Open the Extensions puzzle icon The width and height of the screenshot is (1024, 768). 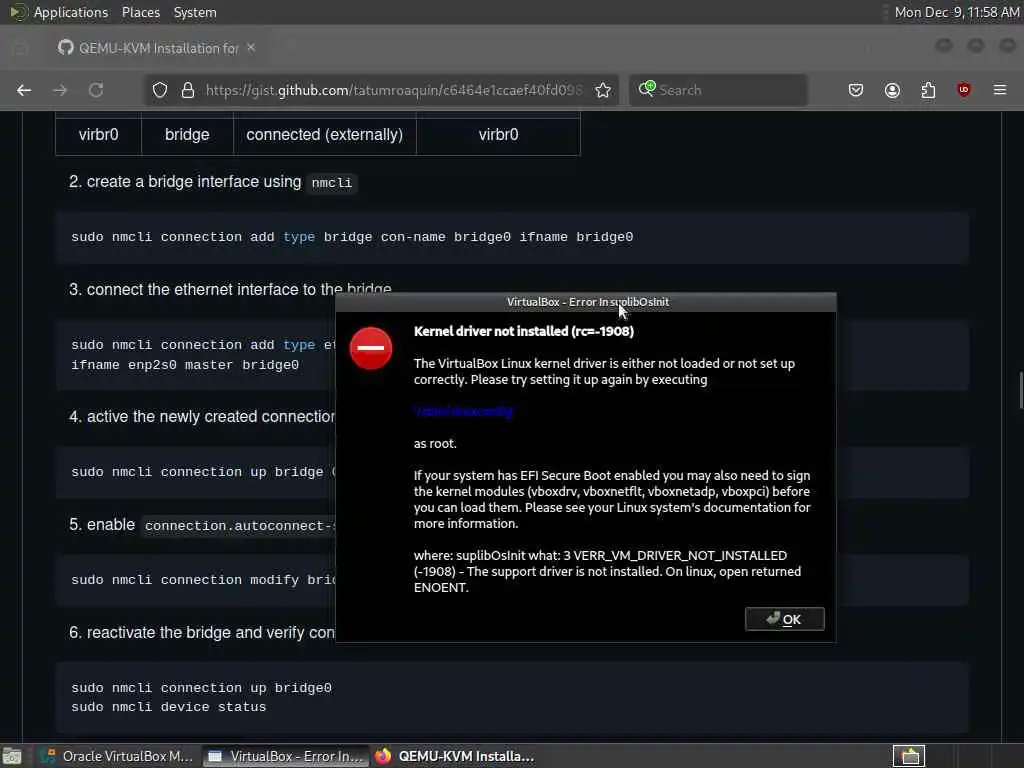(928, 90)
